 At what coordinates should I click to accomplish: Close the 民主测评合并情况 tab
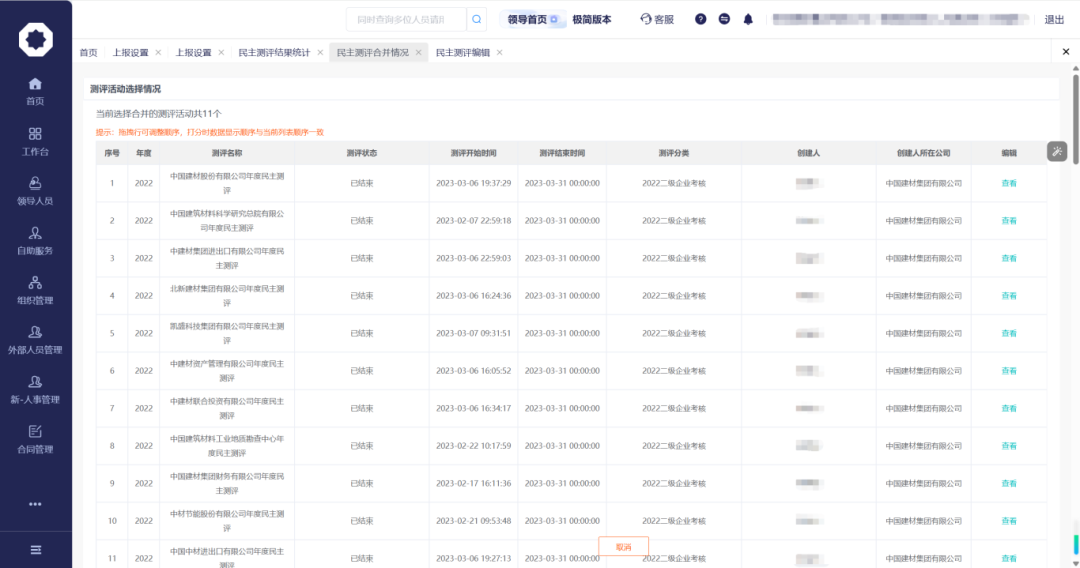419,52
